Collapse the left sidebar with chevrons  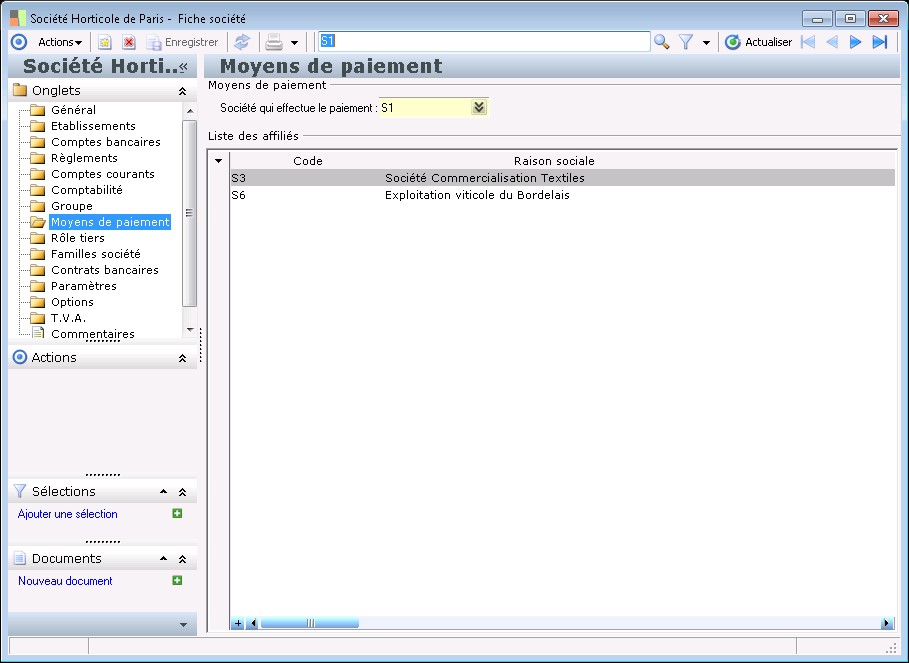pyautogui.click(x=183, y=66)
